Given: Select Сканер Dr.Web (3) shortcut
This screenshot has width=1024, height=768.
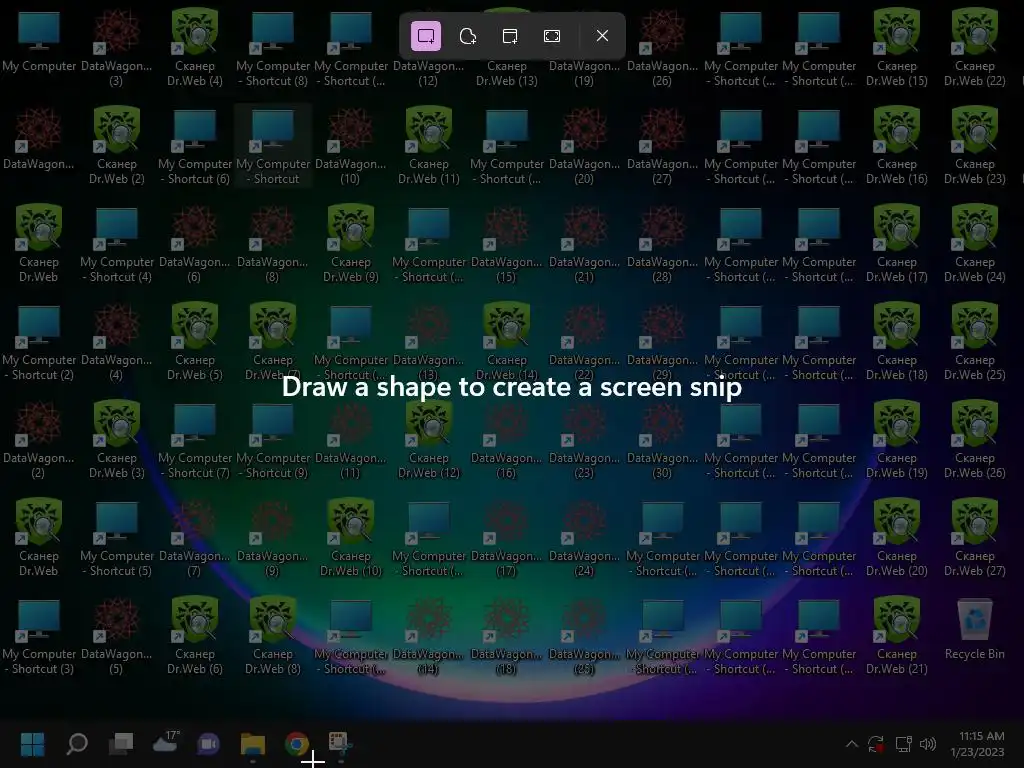Looking at the screenshot, I should click(117, 440).
